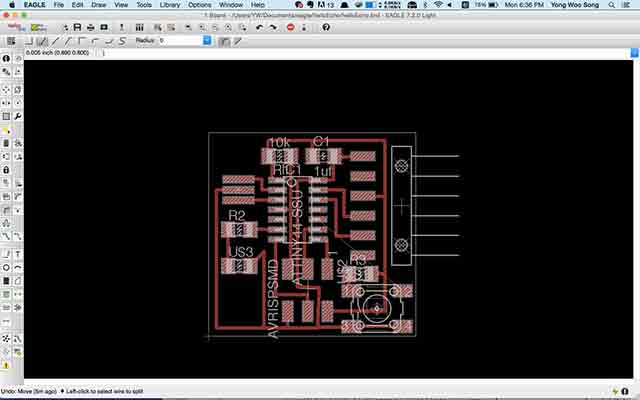Open the Options menu

[x=200, y=5]
